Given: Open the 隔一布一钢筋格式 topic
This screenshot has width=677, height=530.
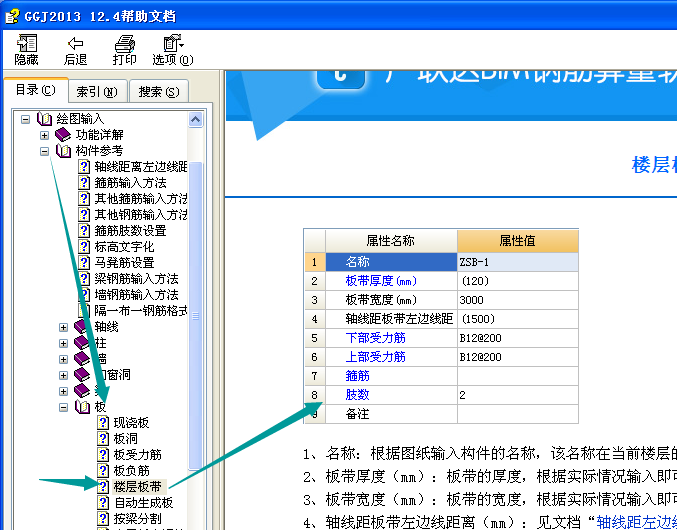Looking at the screenshot, I should tap(141, 311).
